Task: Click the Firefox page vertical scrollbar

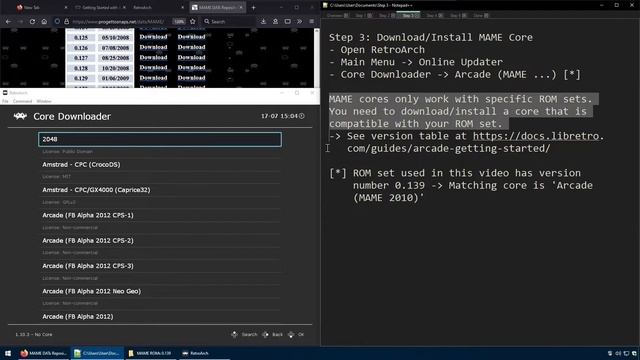Action: point(316,58)
